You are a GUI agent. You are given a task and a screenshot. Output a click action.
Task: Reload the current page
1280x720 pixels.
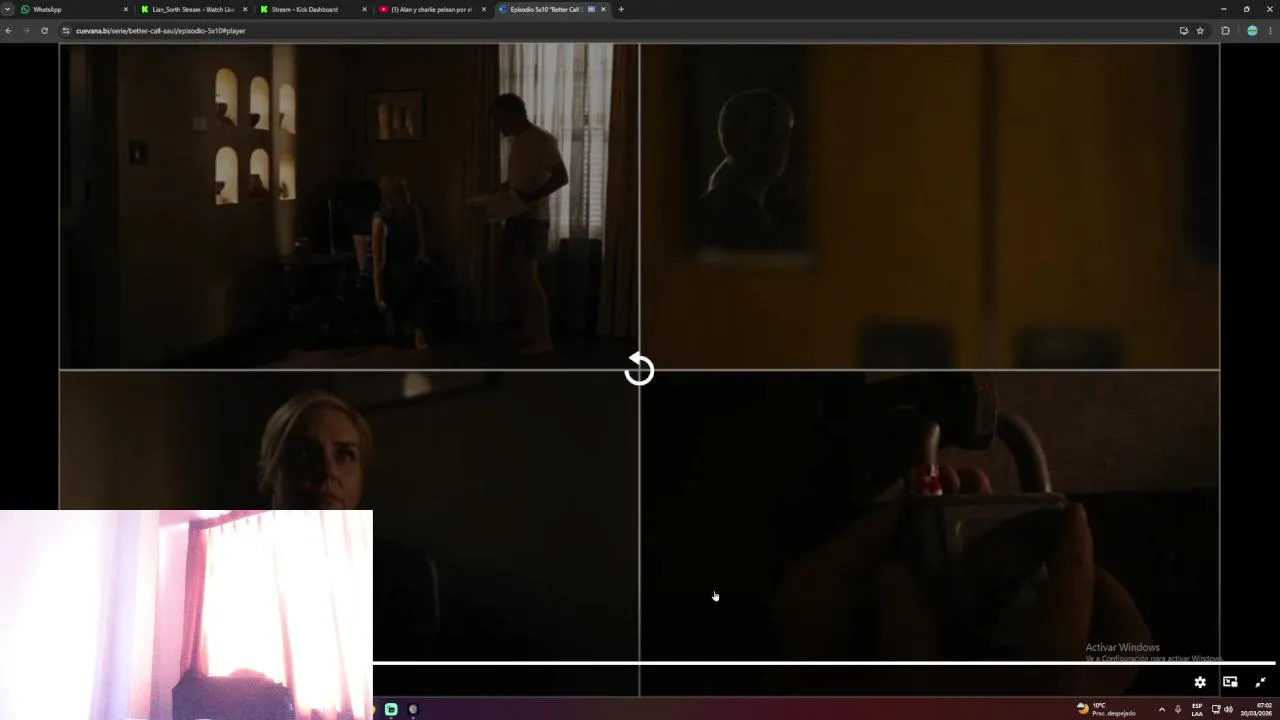pos(44,30)
